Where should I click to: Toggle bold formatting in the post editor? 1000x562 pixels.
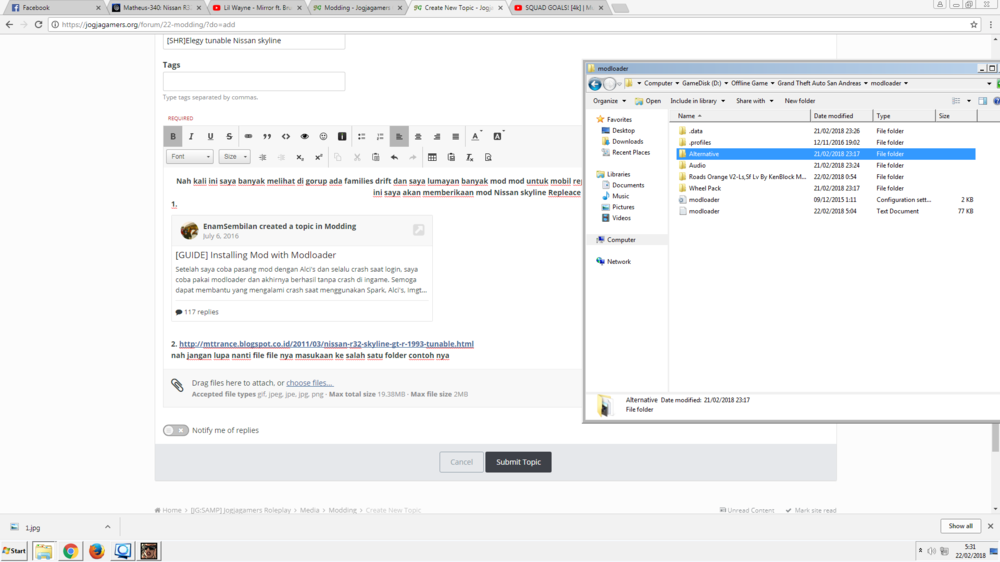pyautogui.click(x=173, y=137)
